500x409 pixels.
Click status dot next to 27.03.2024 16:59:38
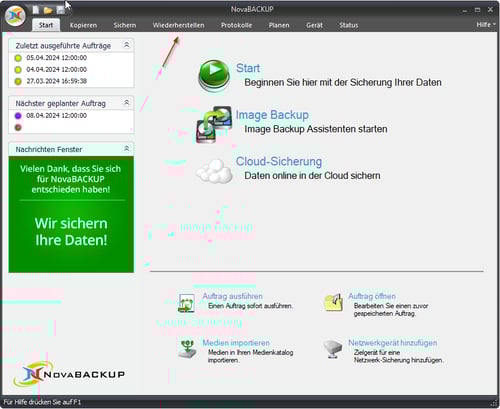point(18,81)
